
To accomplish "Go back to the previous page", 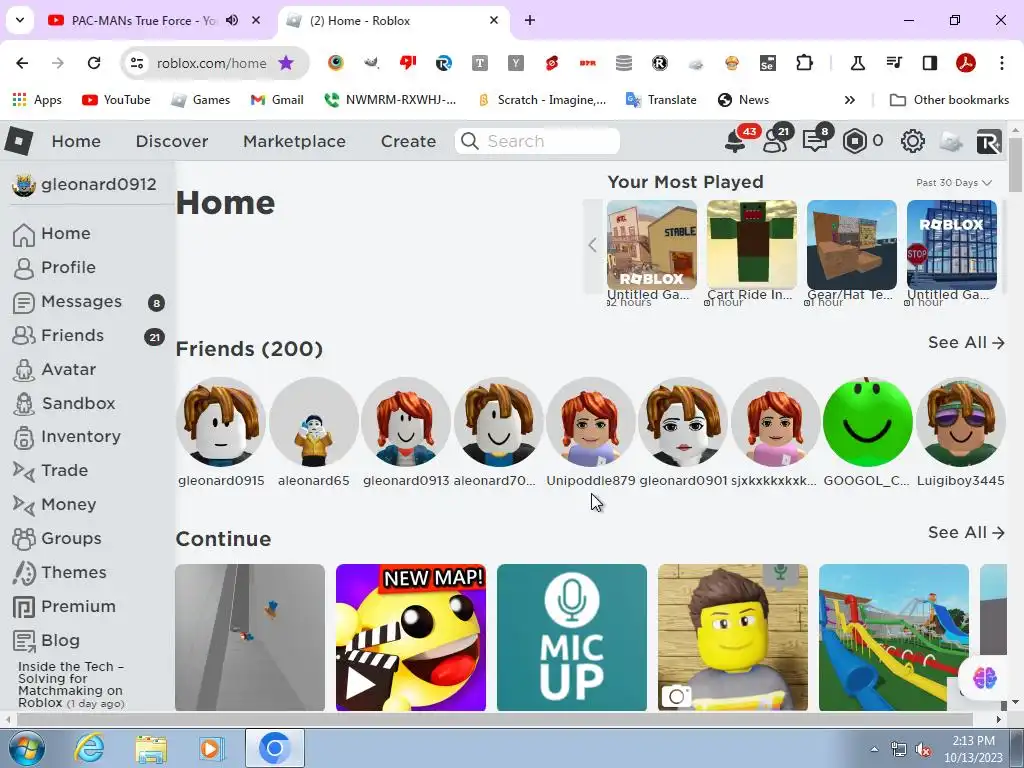I will click(22, 63).
